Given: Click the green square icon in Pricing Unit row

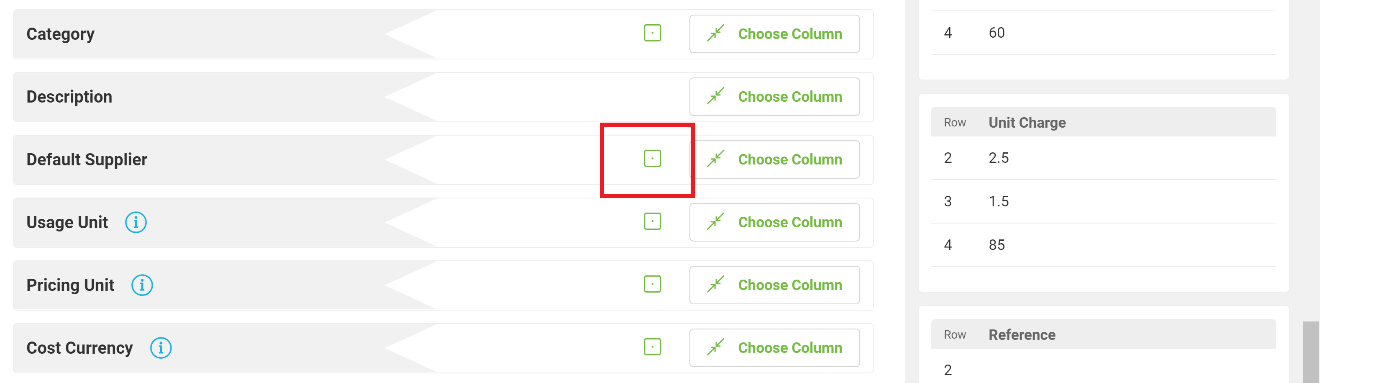Looking at the screenshot, I should tap(652, 285).
